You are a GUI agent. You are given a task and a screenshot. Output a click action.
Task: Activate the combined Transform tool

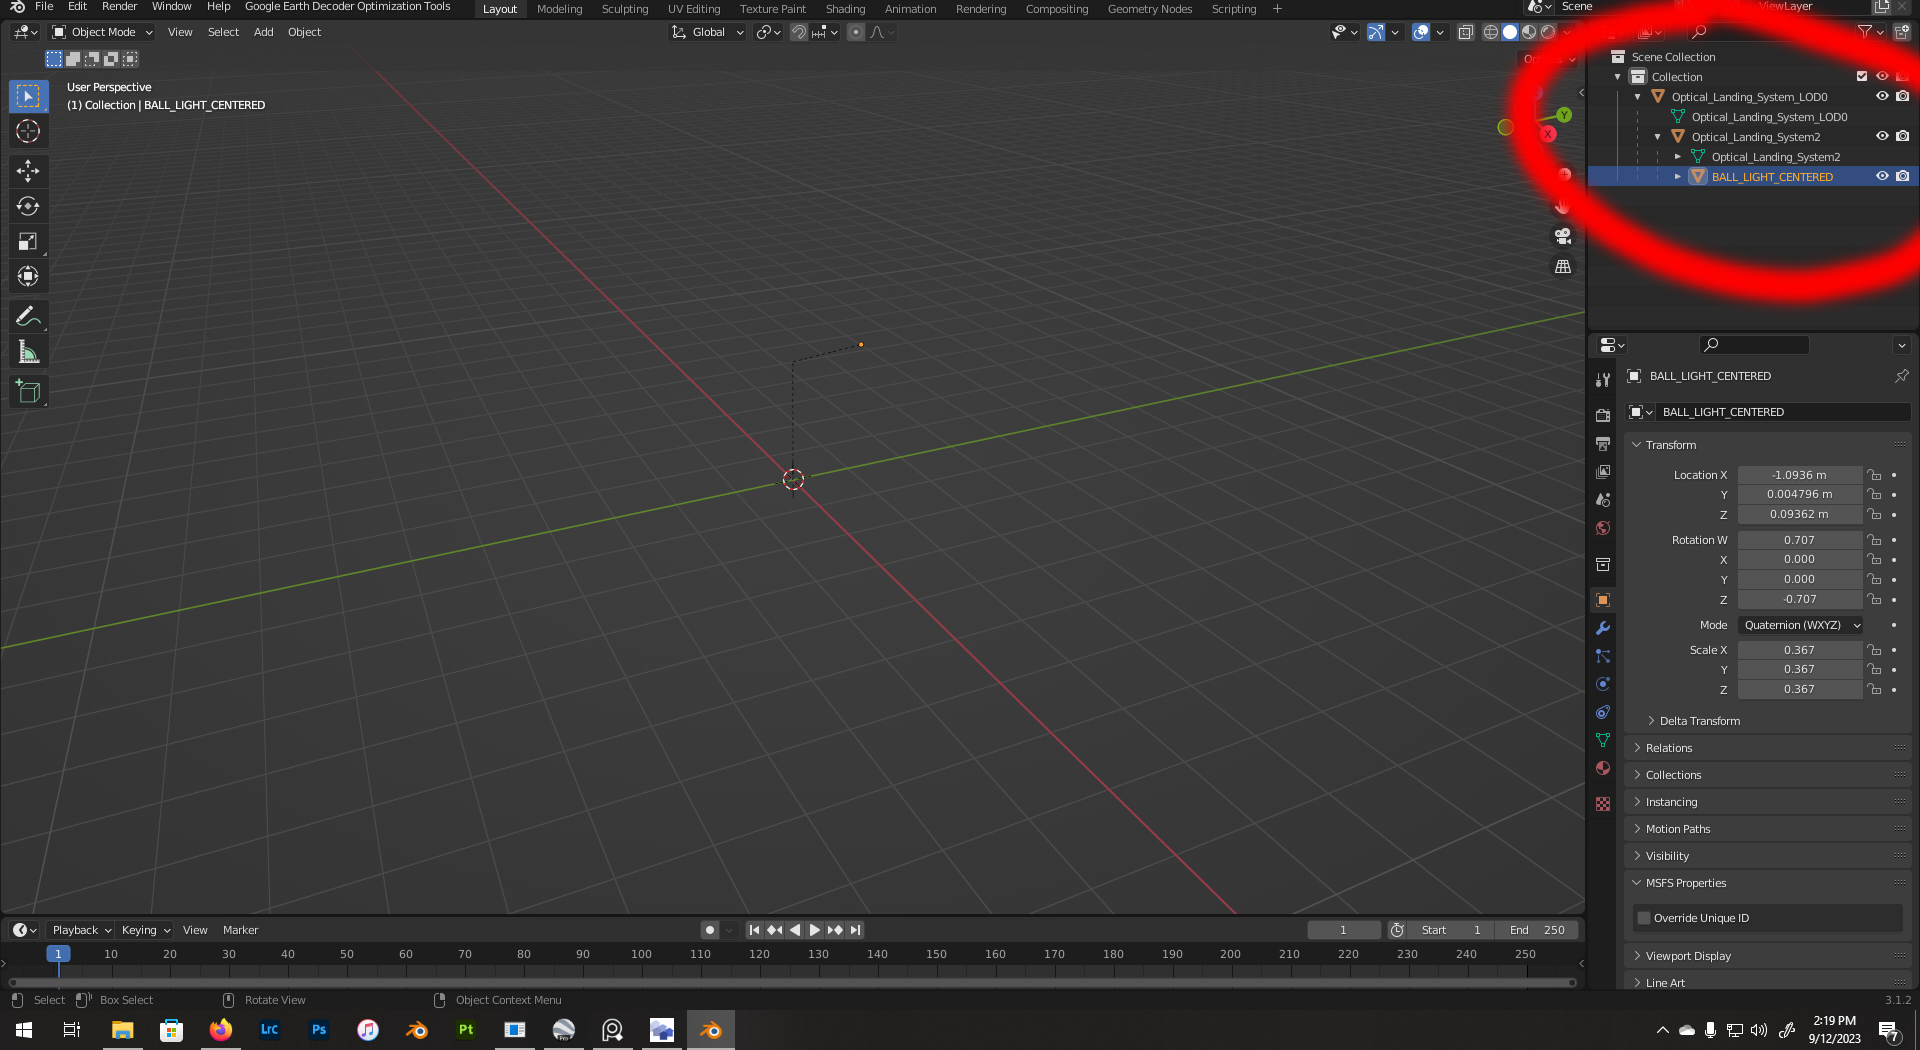28,276
